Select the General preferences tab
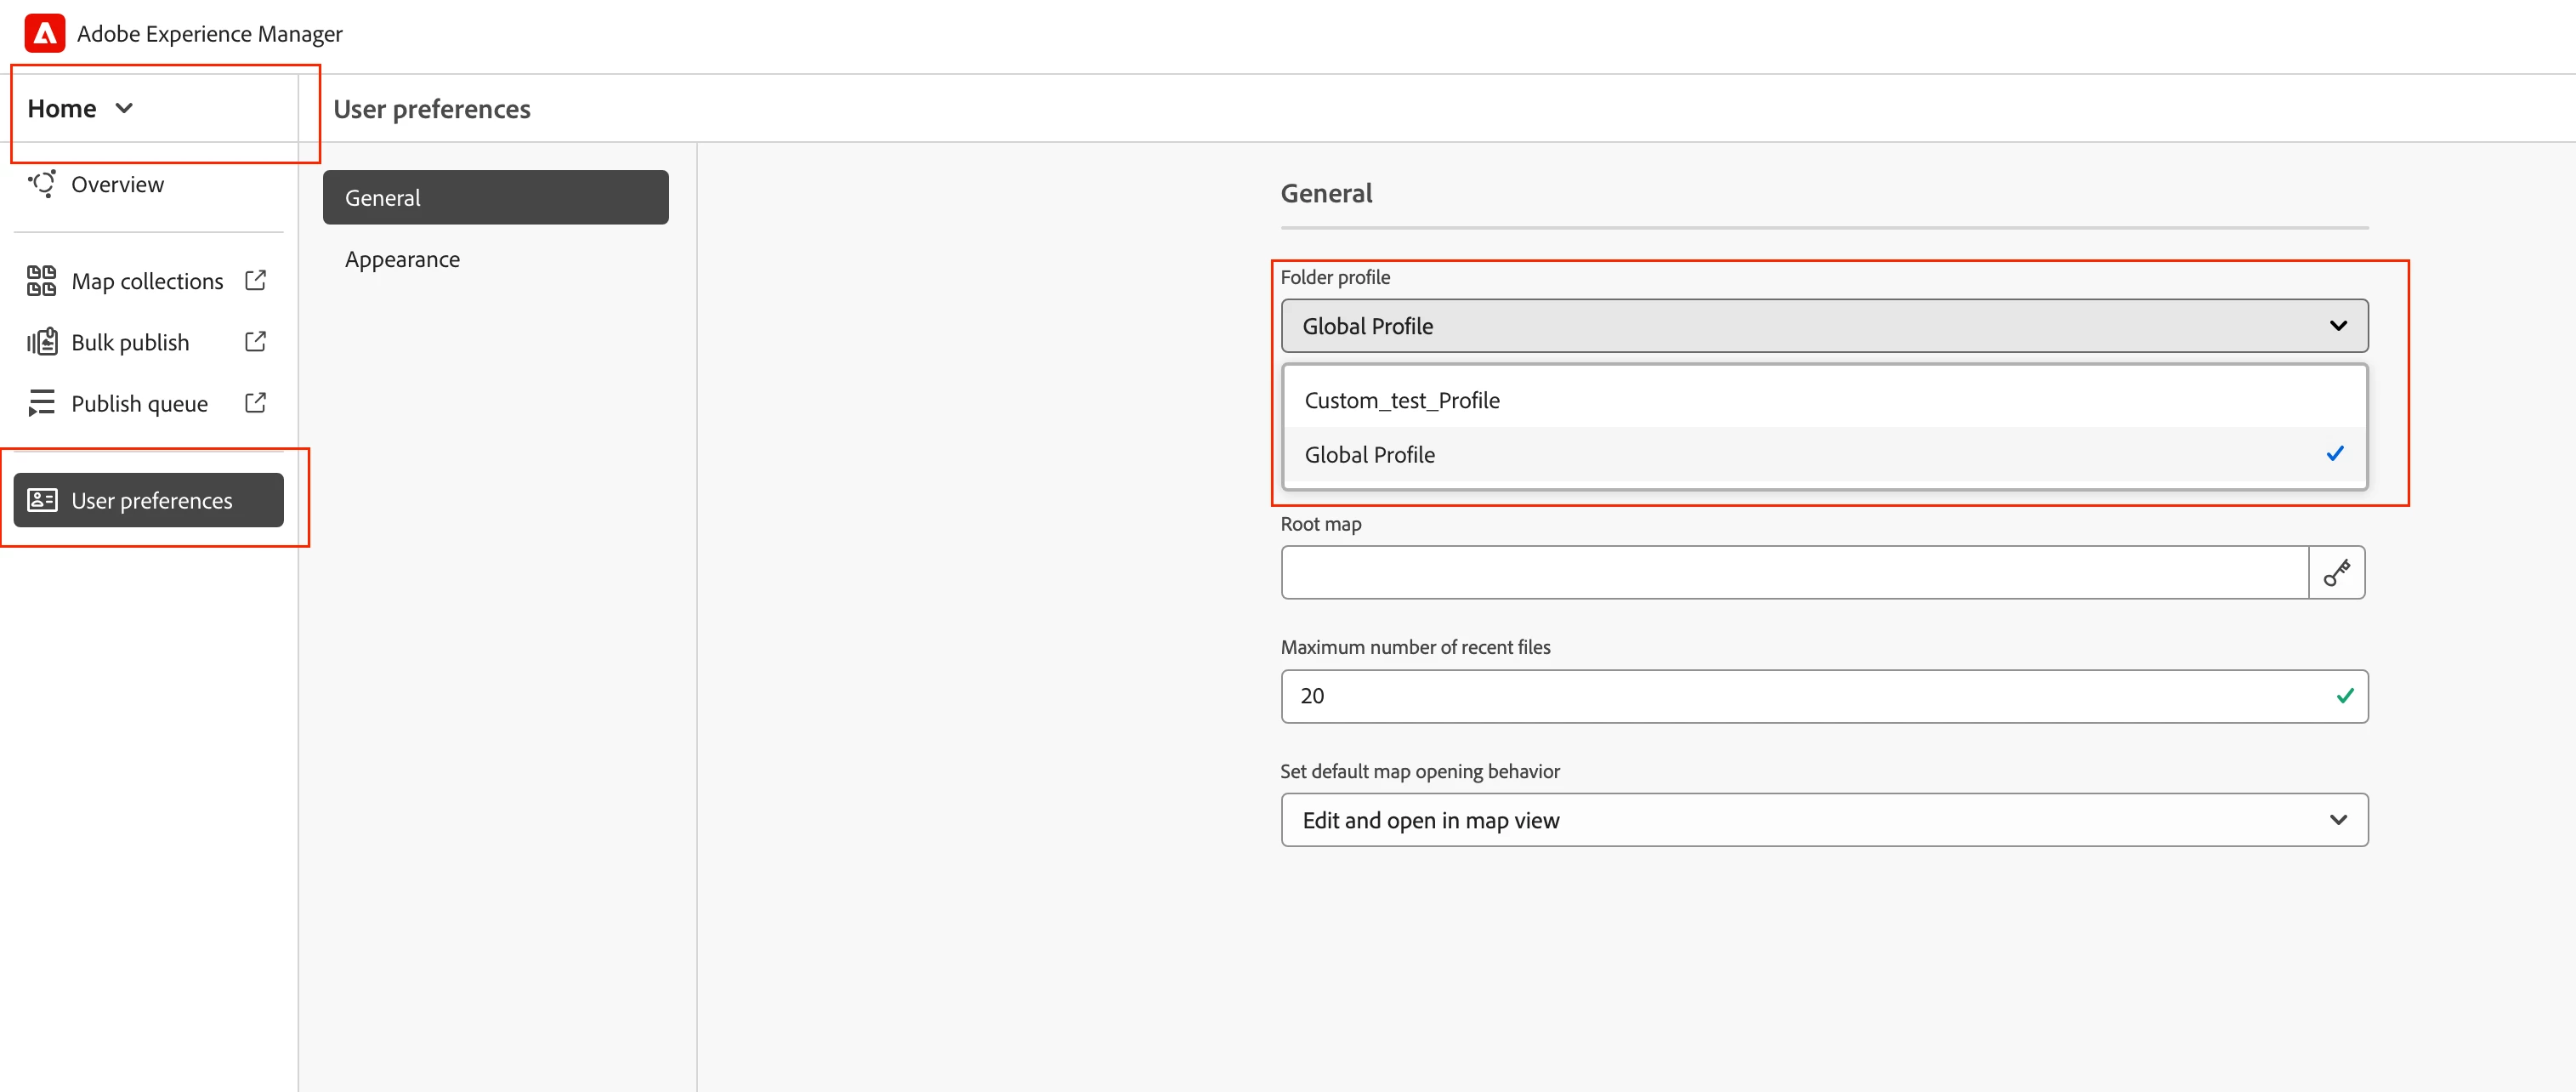Viewport: 2576px width, 1092px height. pyautogui.click(x=495, y=198)
